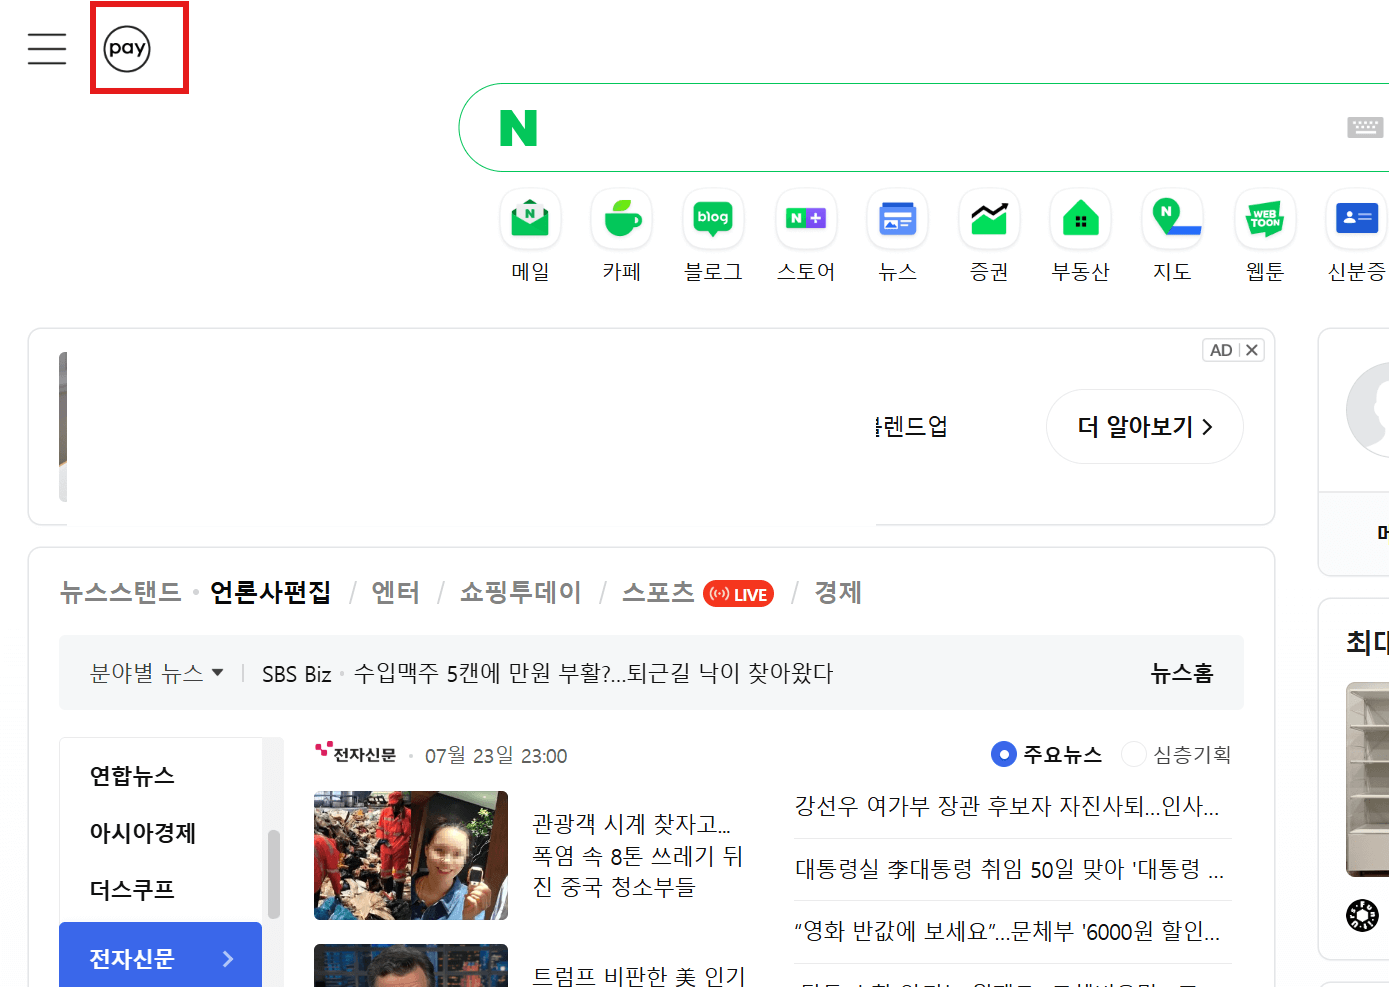1389x987 pixels.
Task: Open the street cleaners article thumbnail
Action: [x=411, y=855]
